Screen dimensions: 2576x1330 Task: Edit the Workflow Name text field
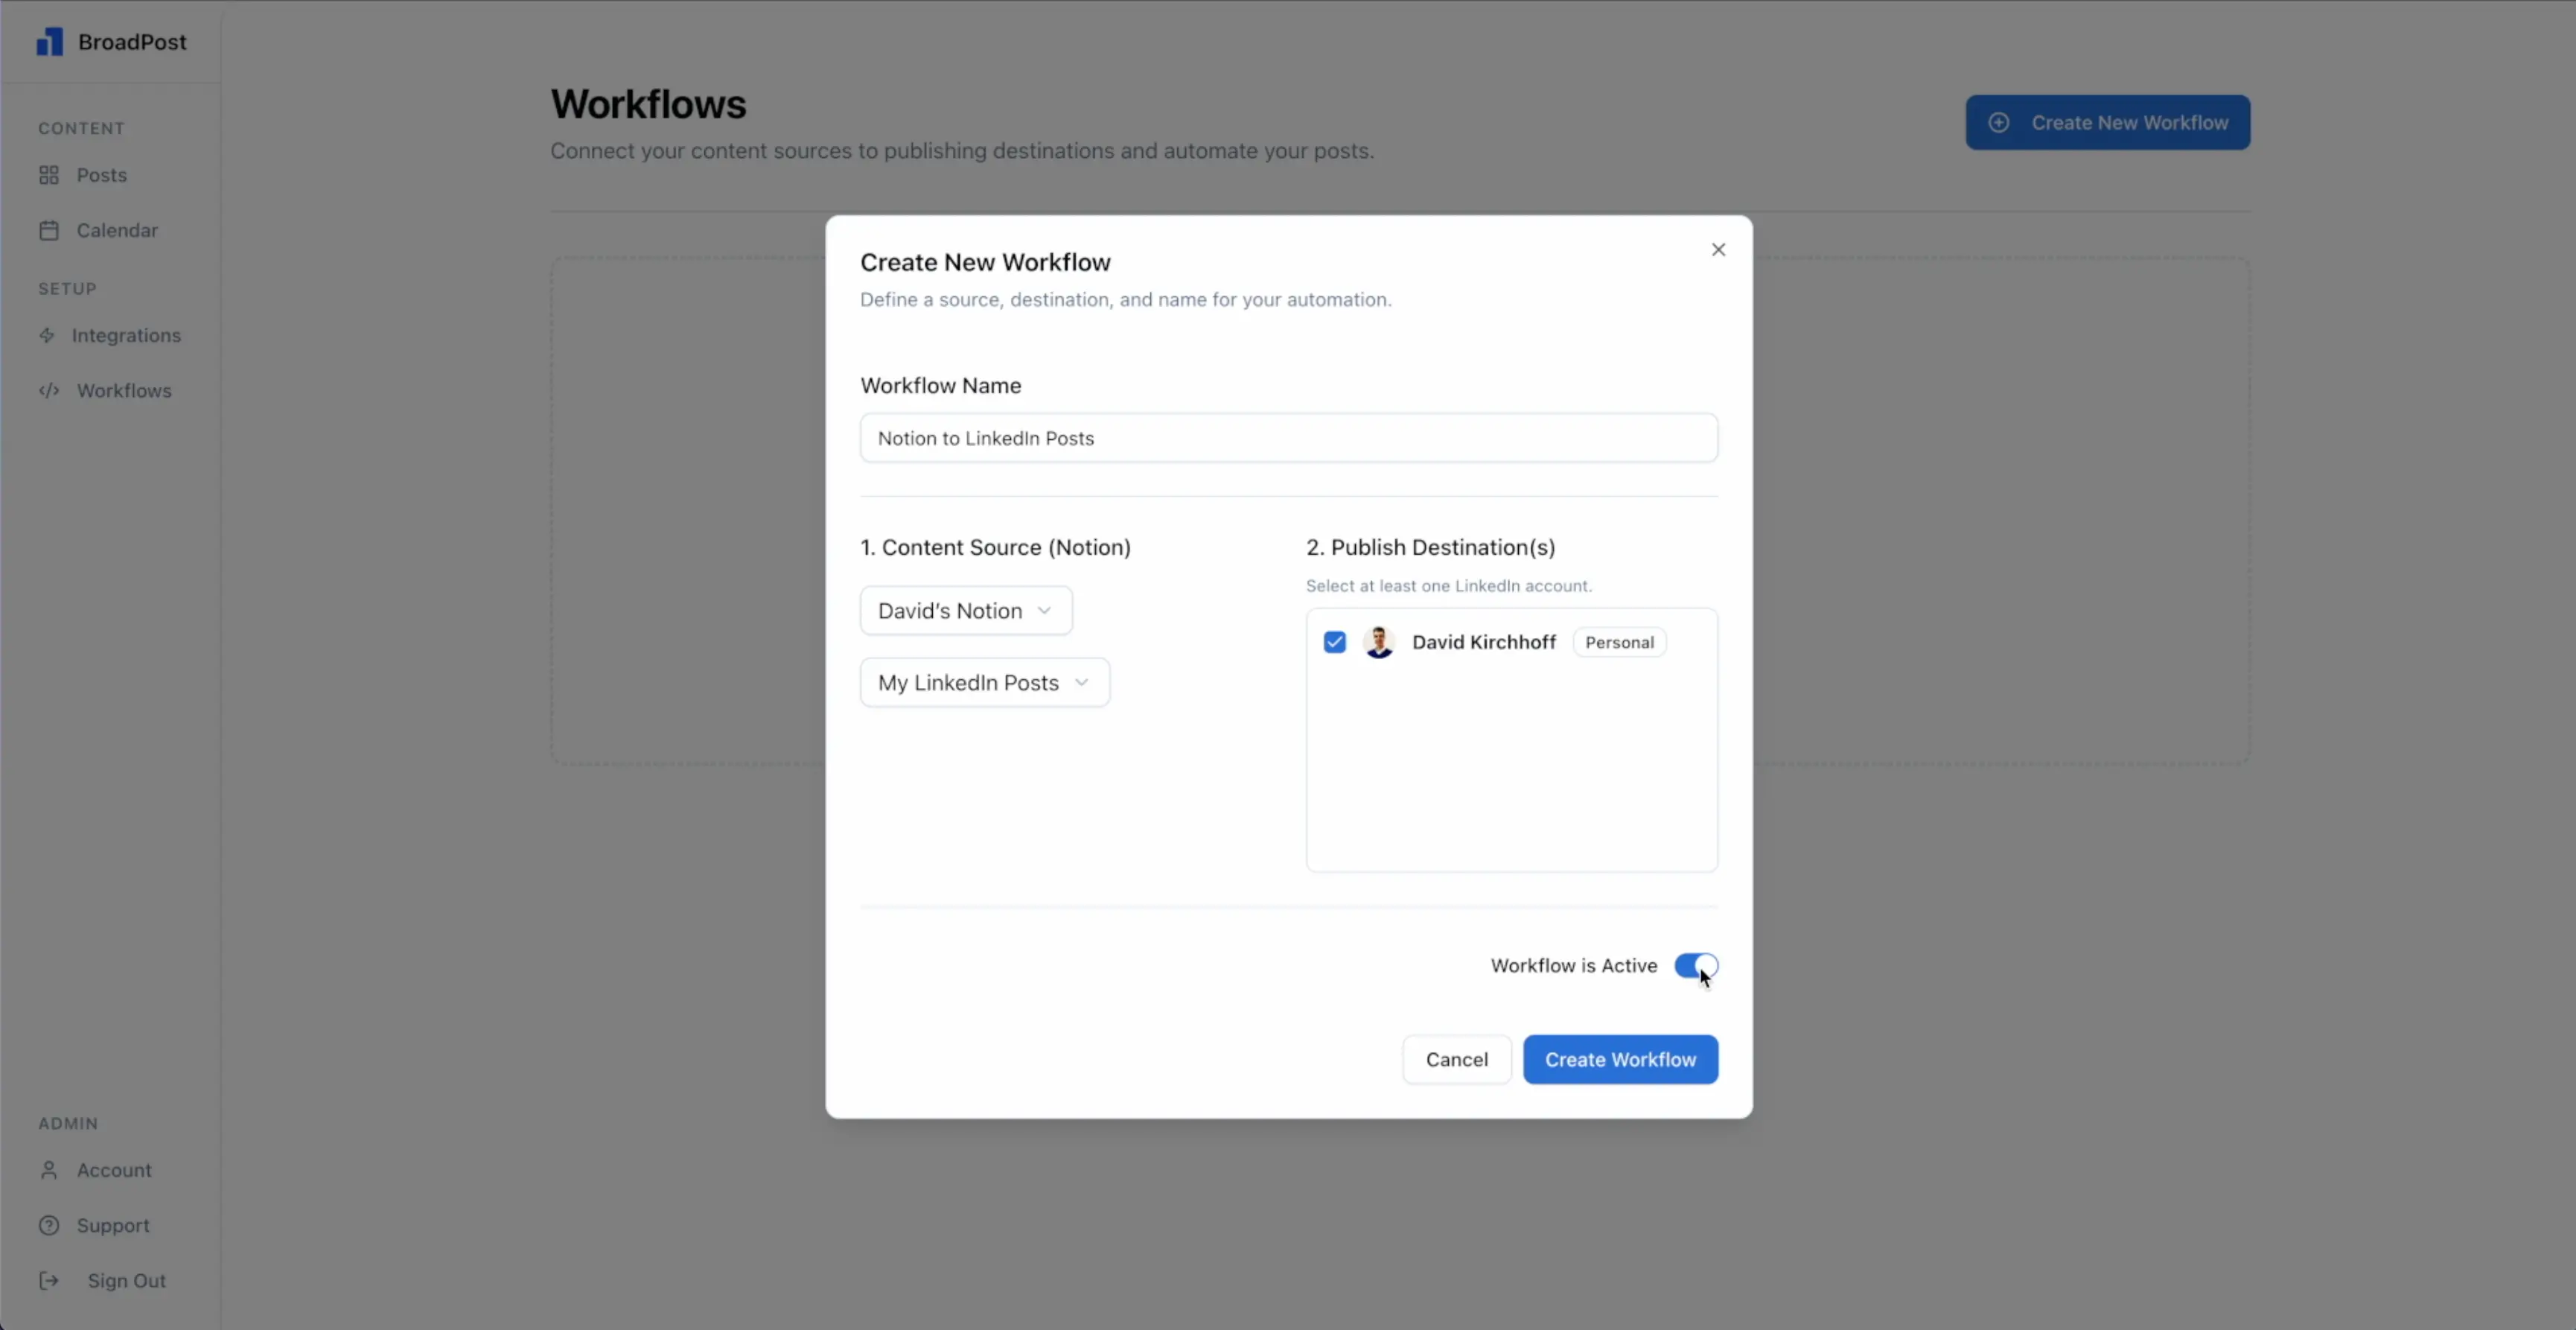(x=1288, y=438)
